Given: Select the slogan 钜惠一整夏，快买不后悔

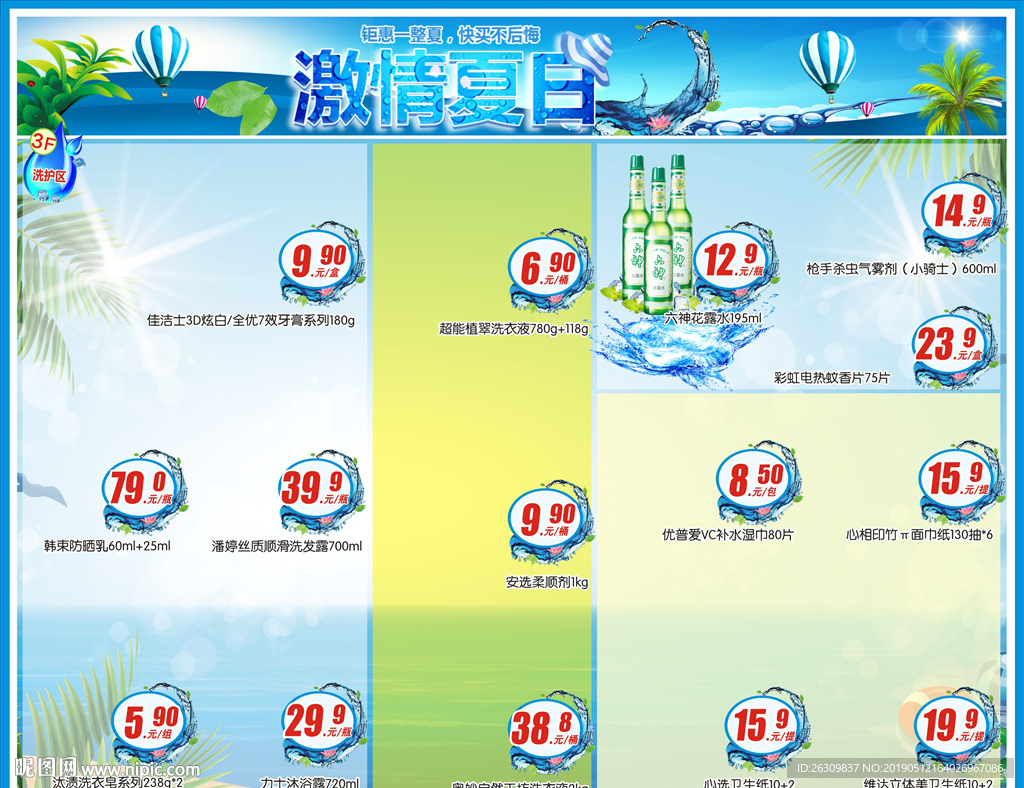Looking at the screenshot, I should [x=451, y=34].
